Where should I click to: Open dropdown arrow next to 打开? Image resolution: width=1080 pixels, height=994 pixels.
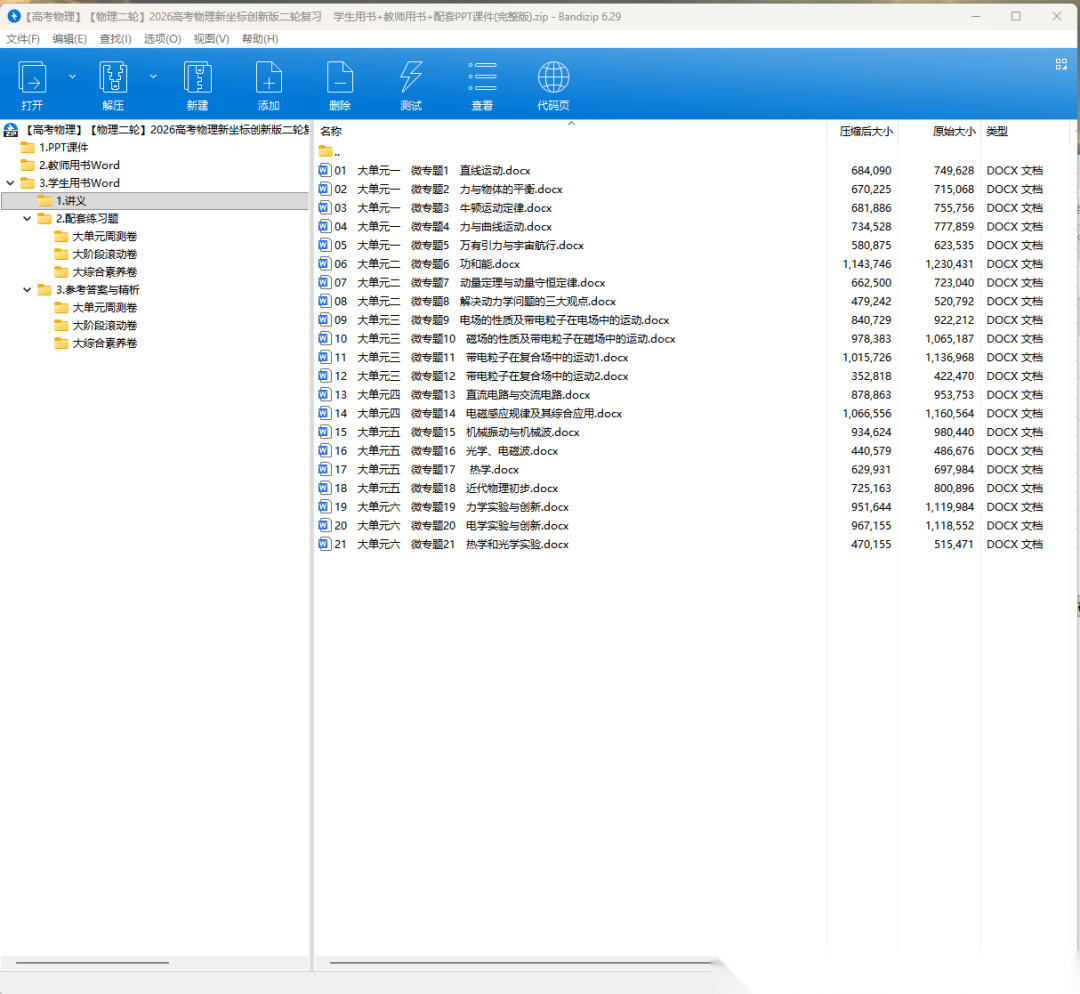click(72, 76)
